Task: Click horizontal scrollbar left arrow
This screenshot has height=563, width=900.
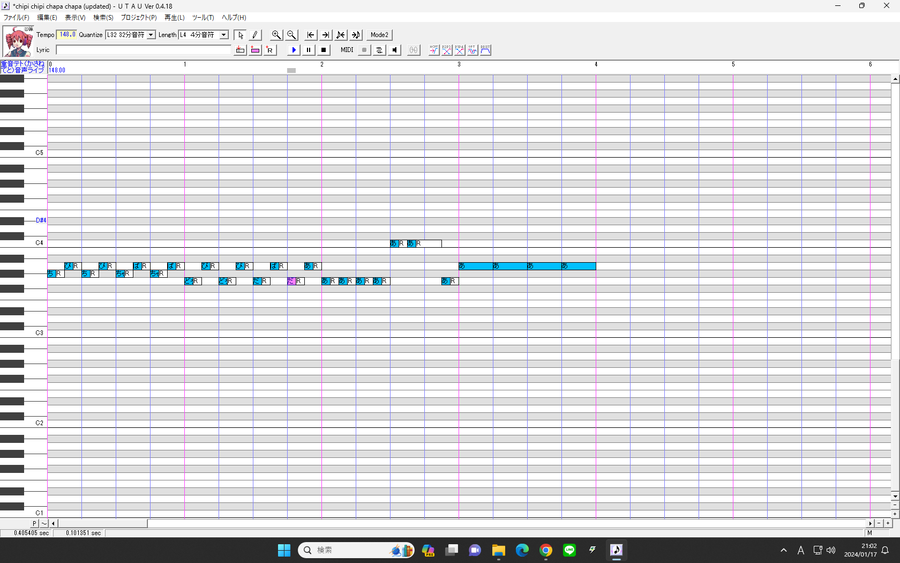Action: [x=53, y=523]
